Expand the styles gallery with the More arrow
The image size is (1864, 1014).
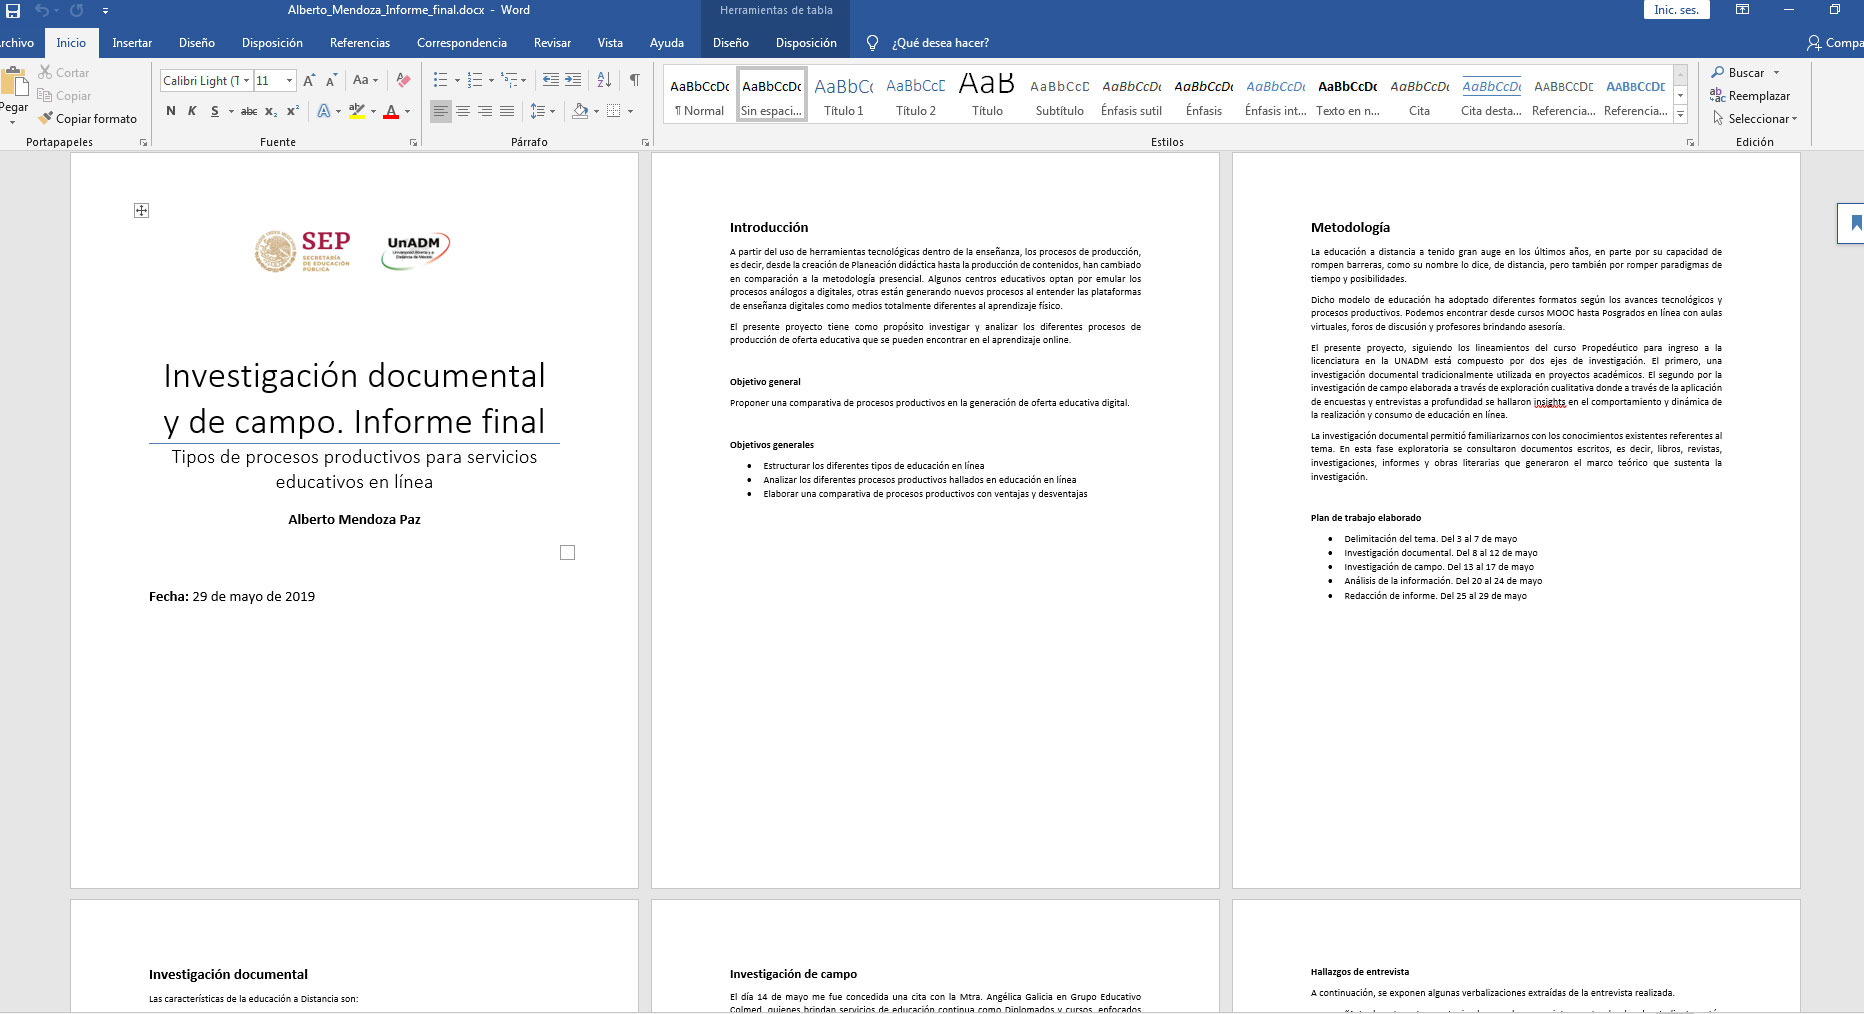[x=1681, y=115]
